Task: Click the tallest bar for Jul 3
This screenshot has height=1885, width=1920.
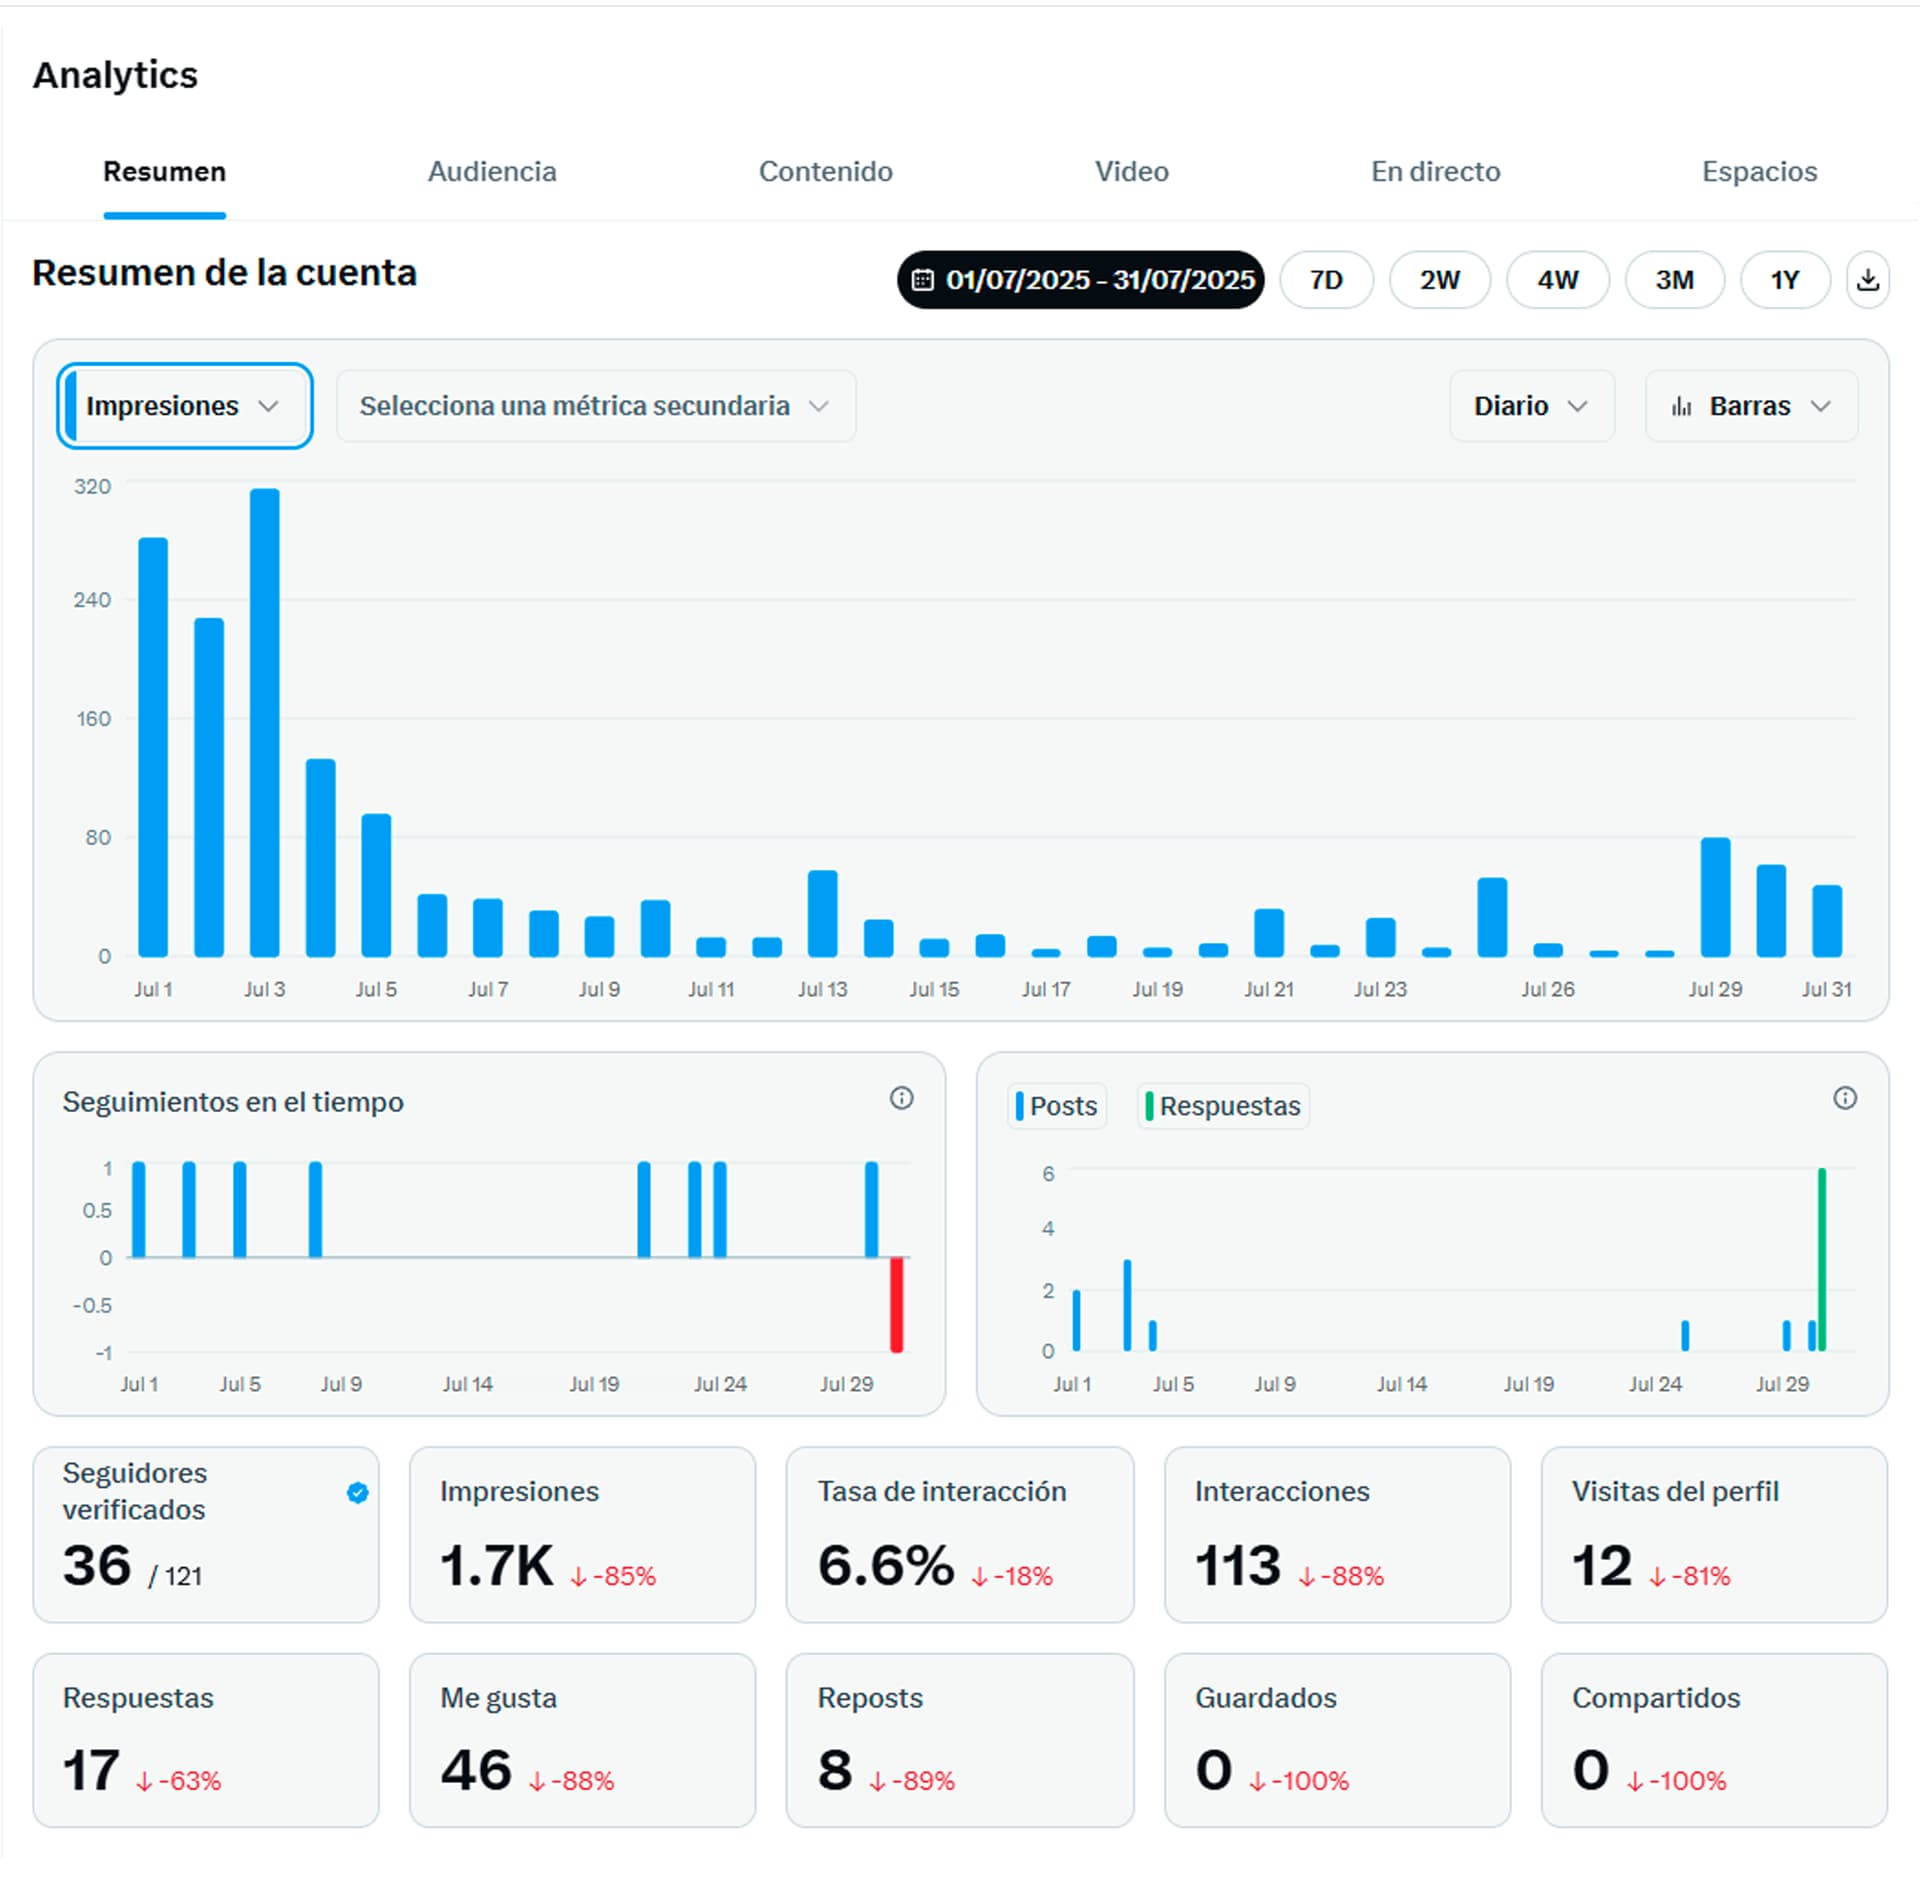Action: (265, 720)
